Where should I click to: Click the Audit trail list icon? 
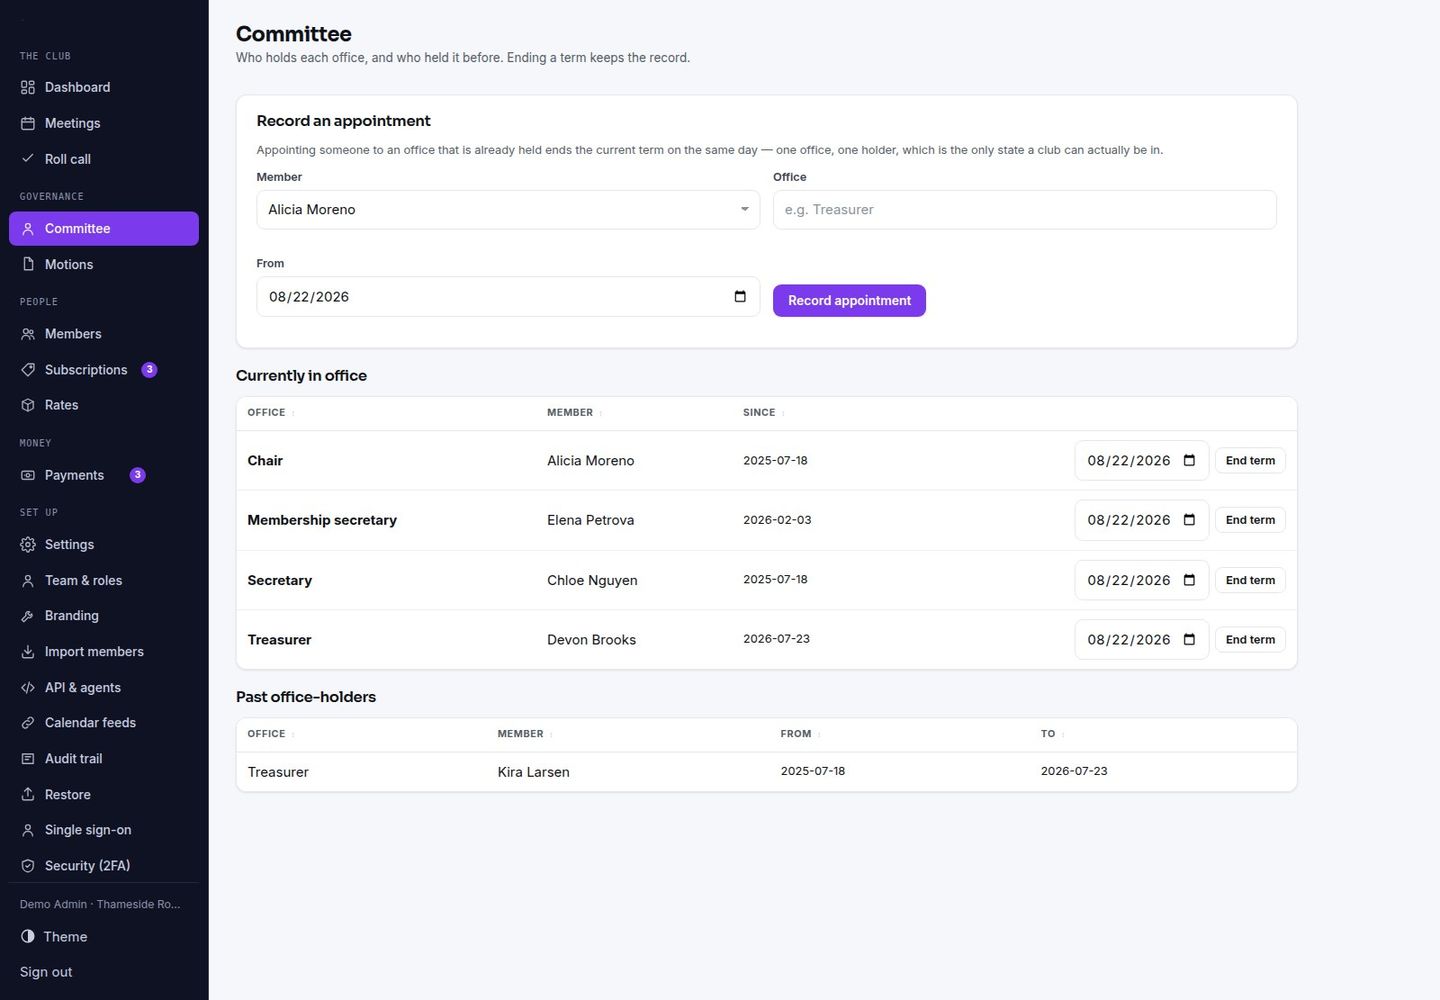[28, 759]
